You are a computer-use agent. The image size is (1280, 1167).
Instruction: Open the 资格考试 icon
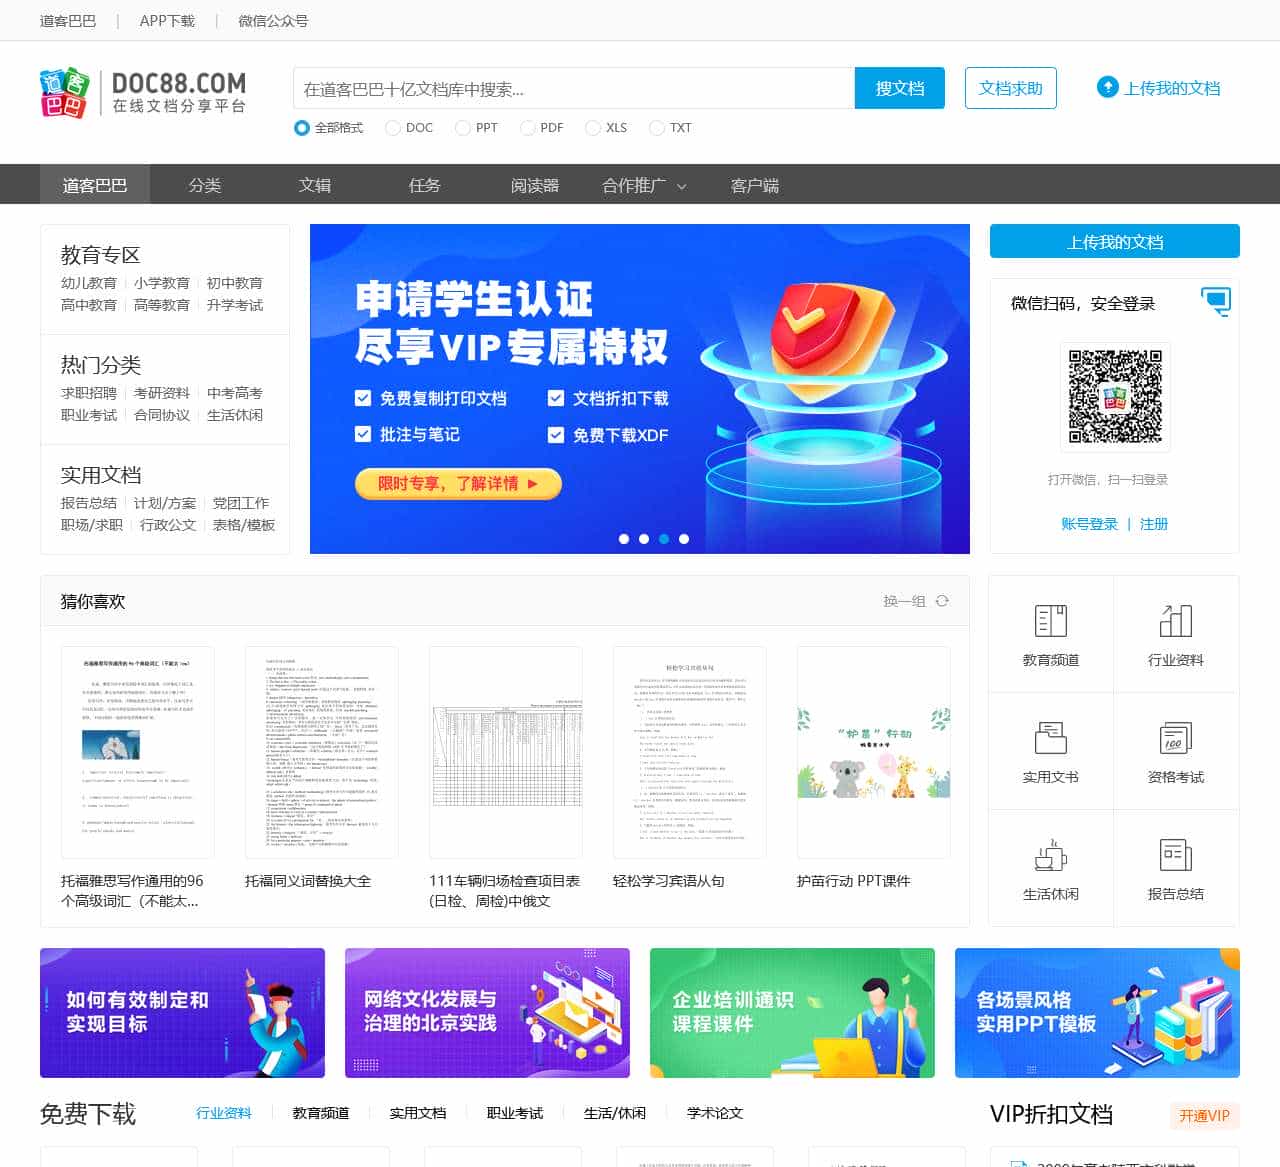[1176, 738]
